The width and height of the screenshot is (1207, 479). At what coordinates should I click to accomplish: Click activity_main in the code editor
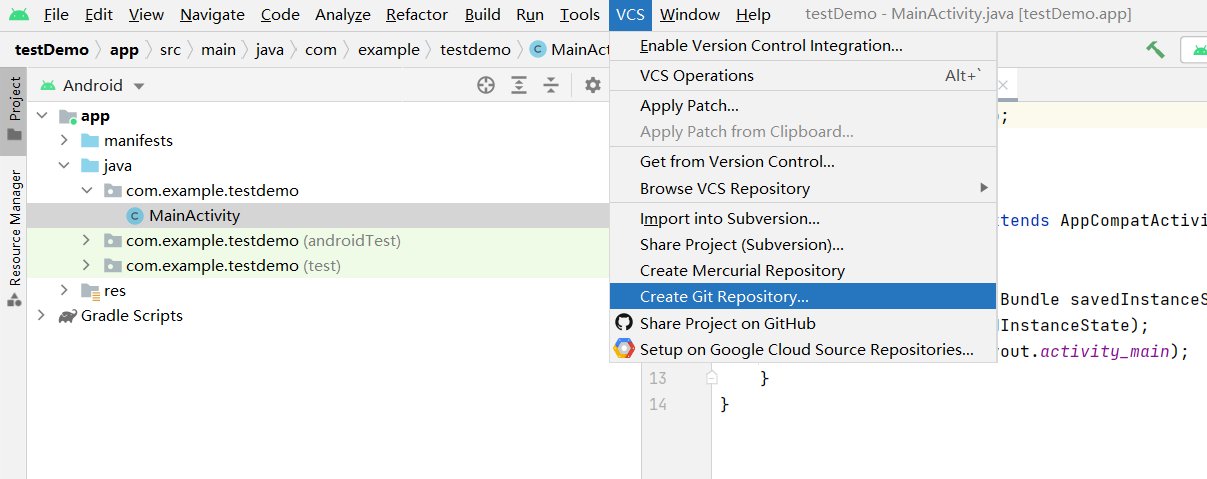pos(1104,352)
